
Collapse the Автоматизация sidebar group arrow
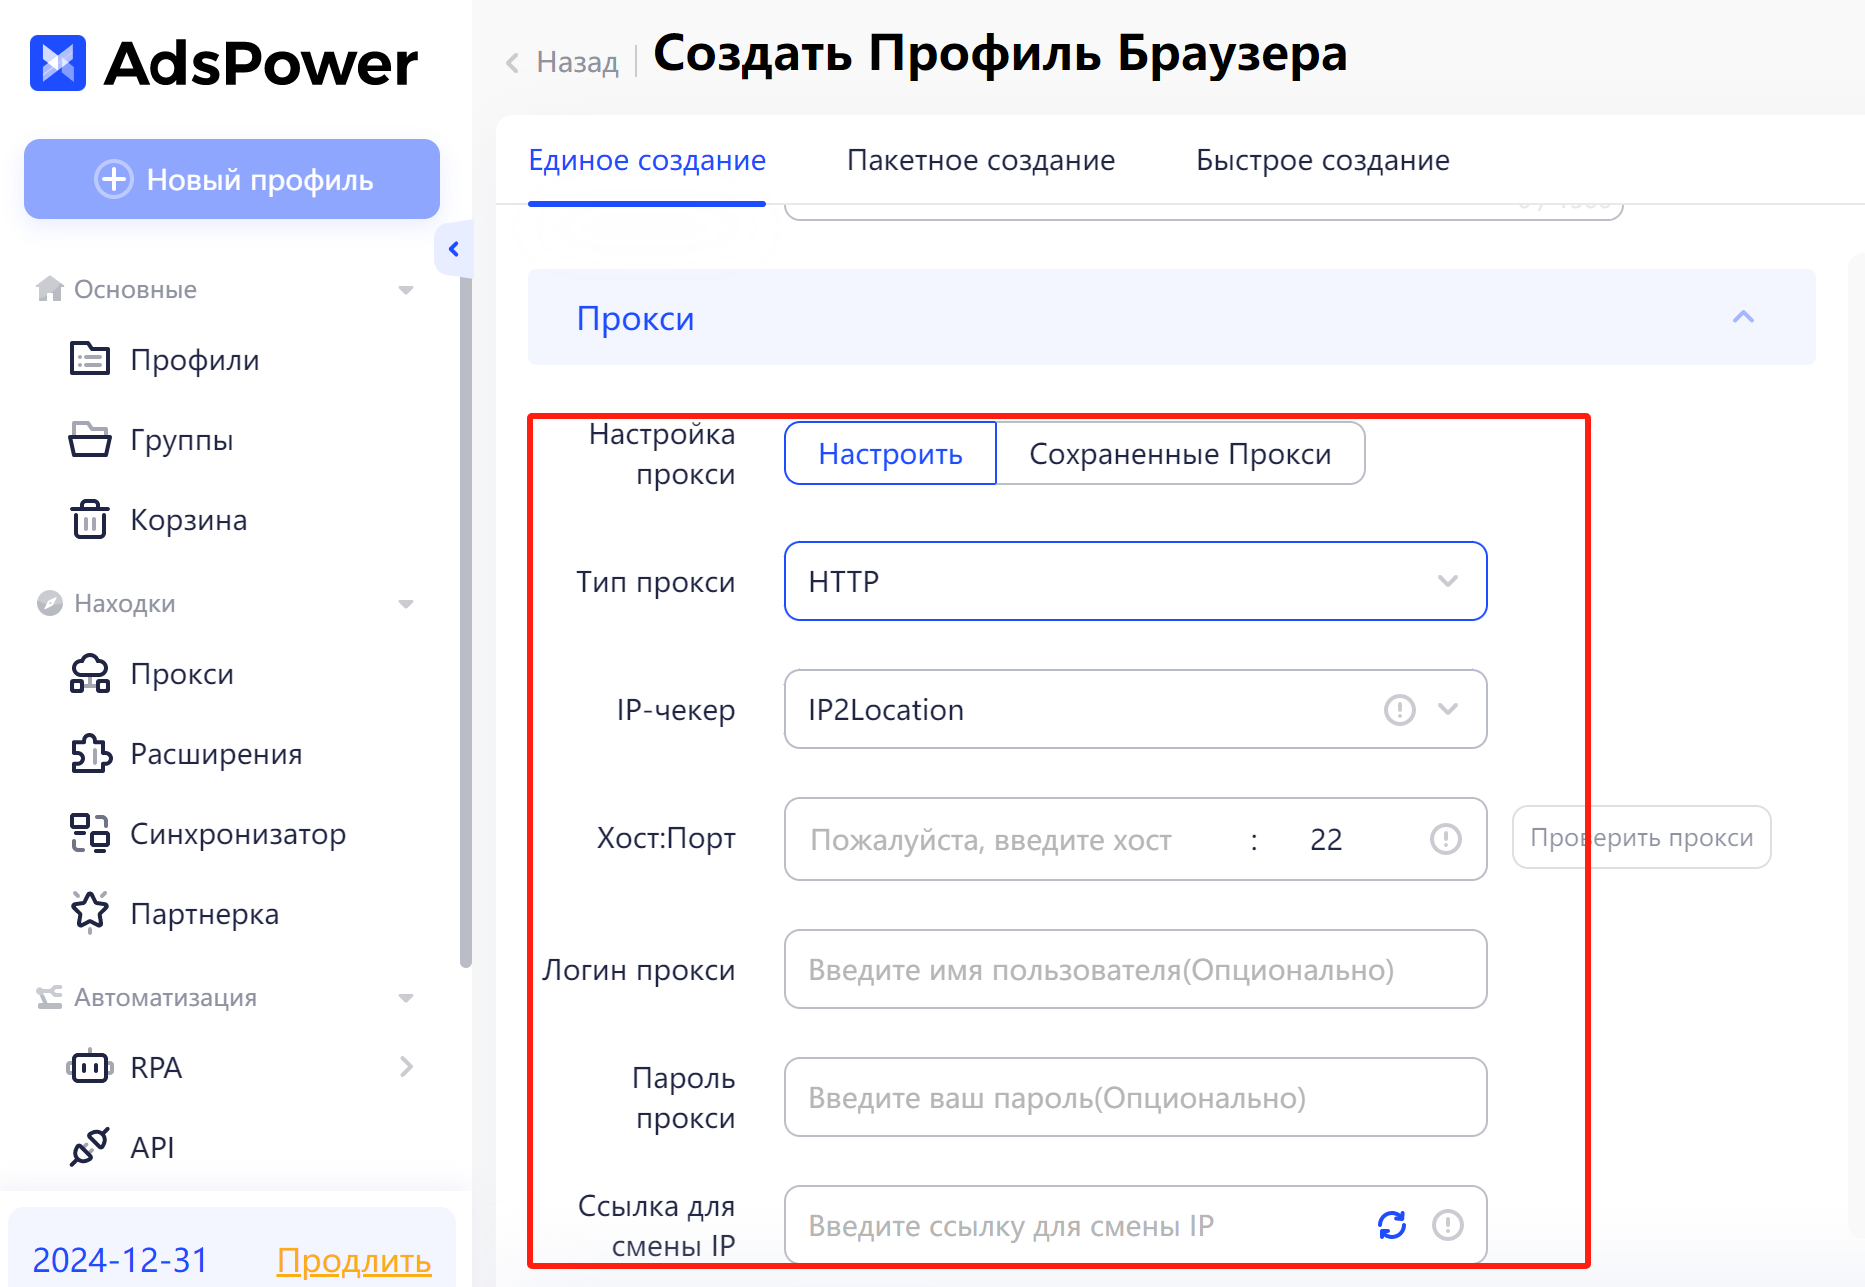406,998
